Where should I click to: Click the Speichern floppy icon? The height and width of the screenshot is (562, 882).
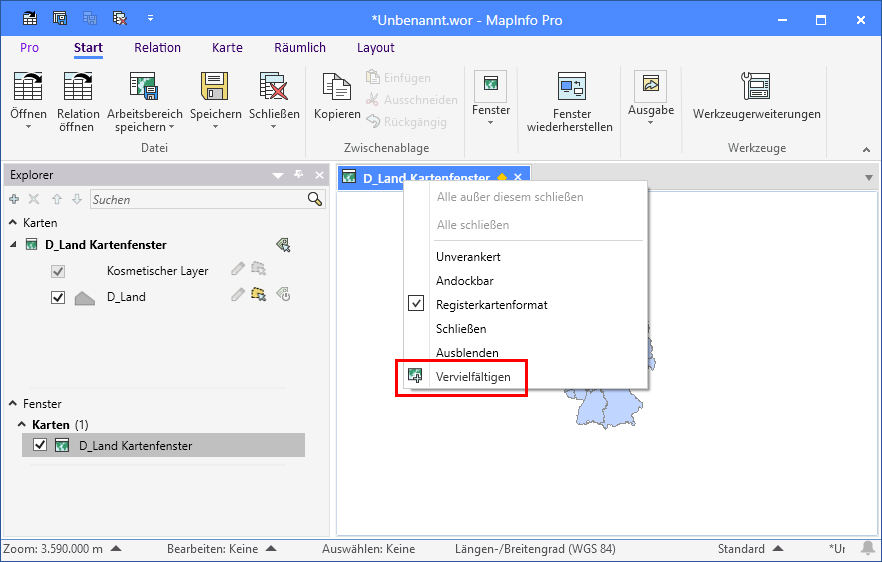pos(215,86)
